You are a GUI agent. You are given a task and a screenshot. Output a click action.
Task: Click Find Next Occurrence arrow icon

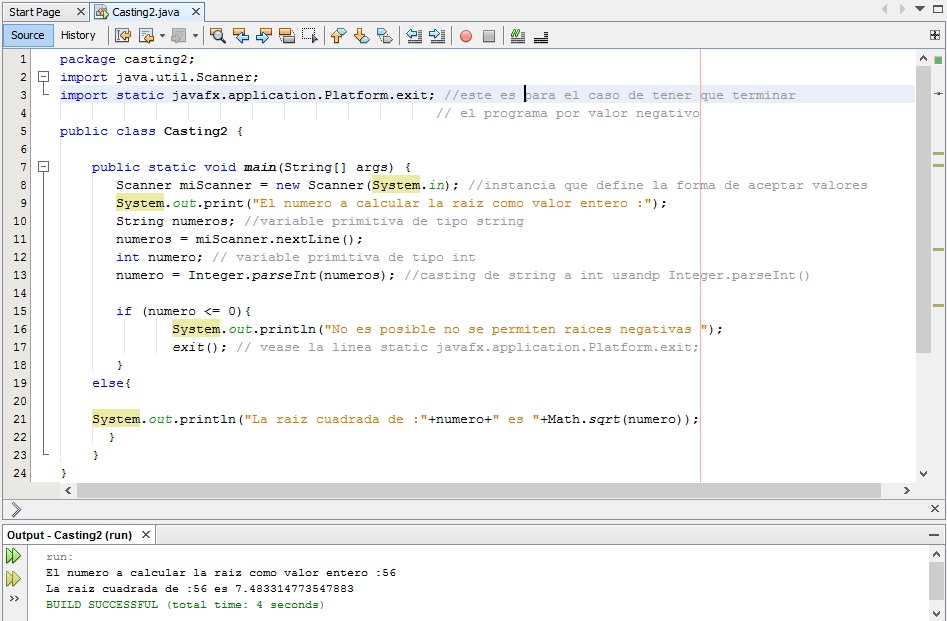click(264, 36)
